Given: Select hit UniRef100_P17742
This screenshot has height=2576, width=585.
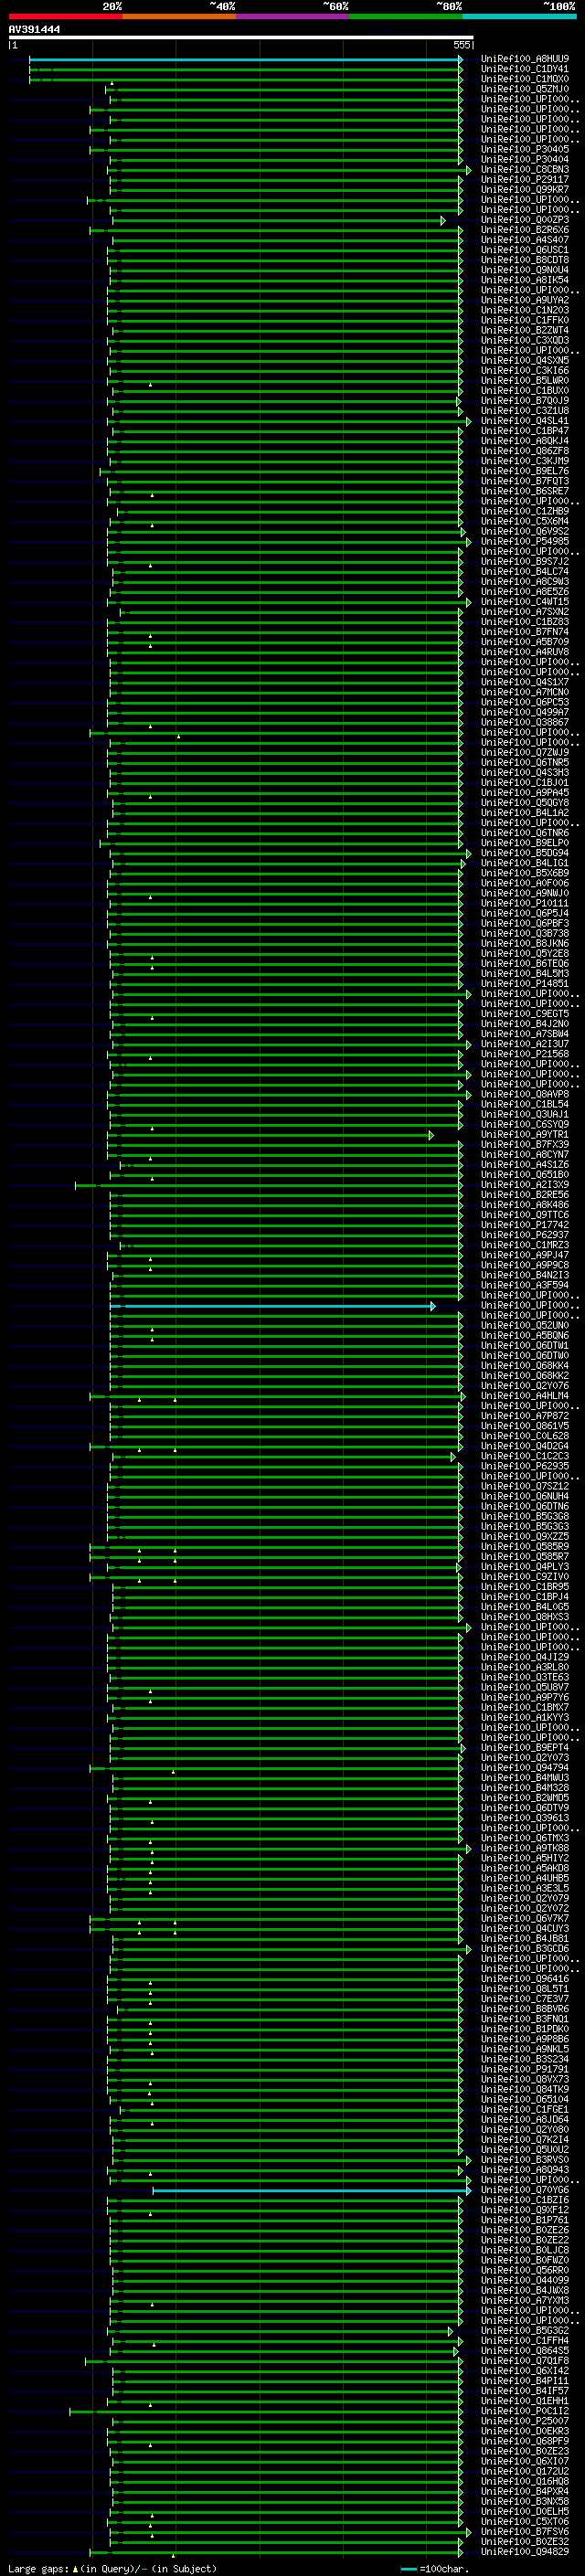Looking at the screenshot, I should 525,1225.
